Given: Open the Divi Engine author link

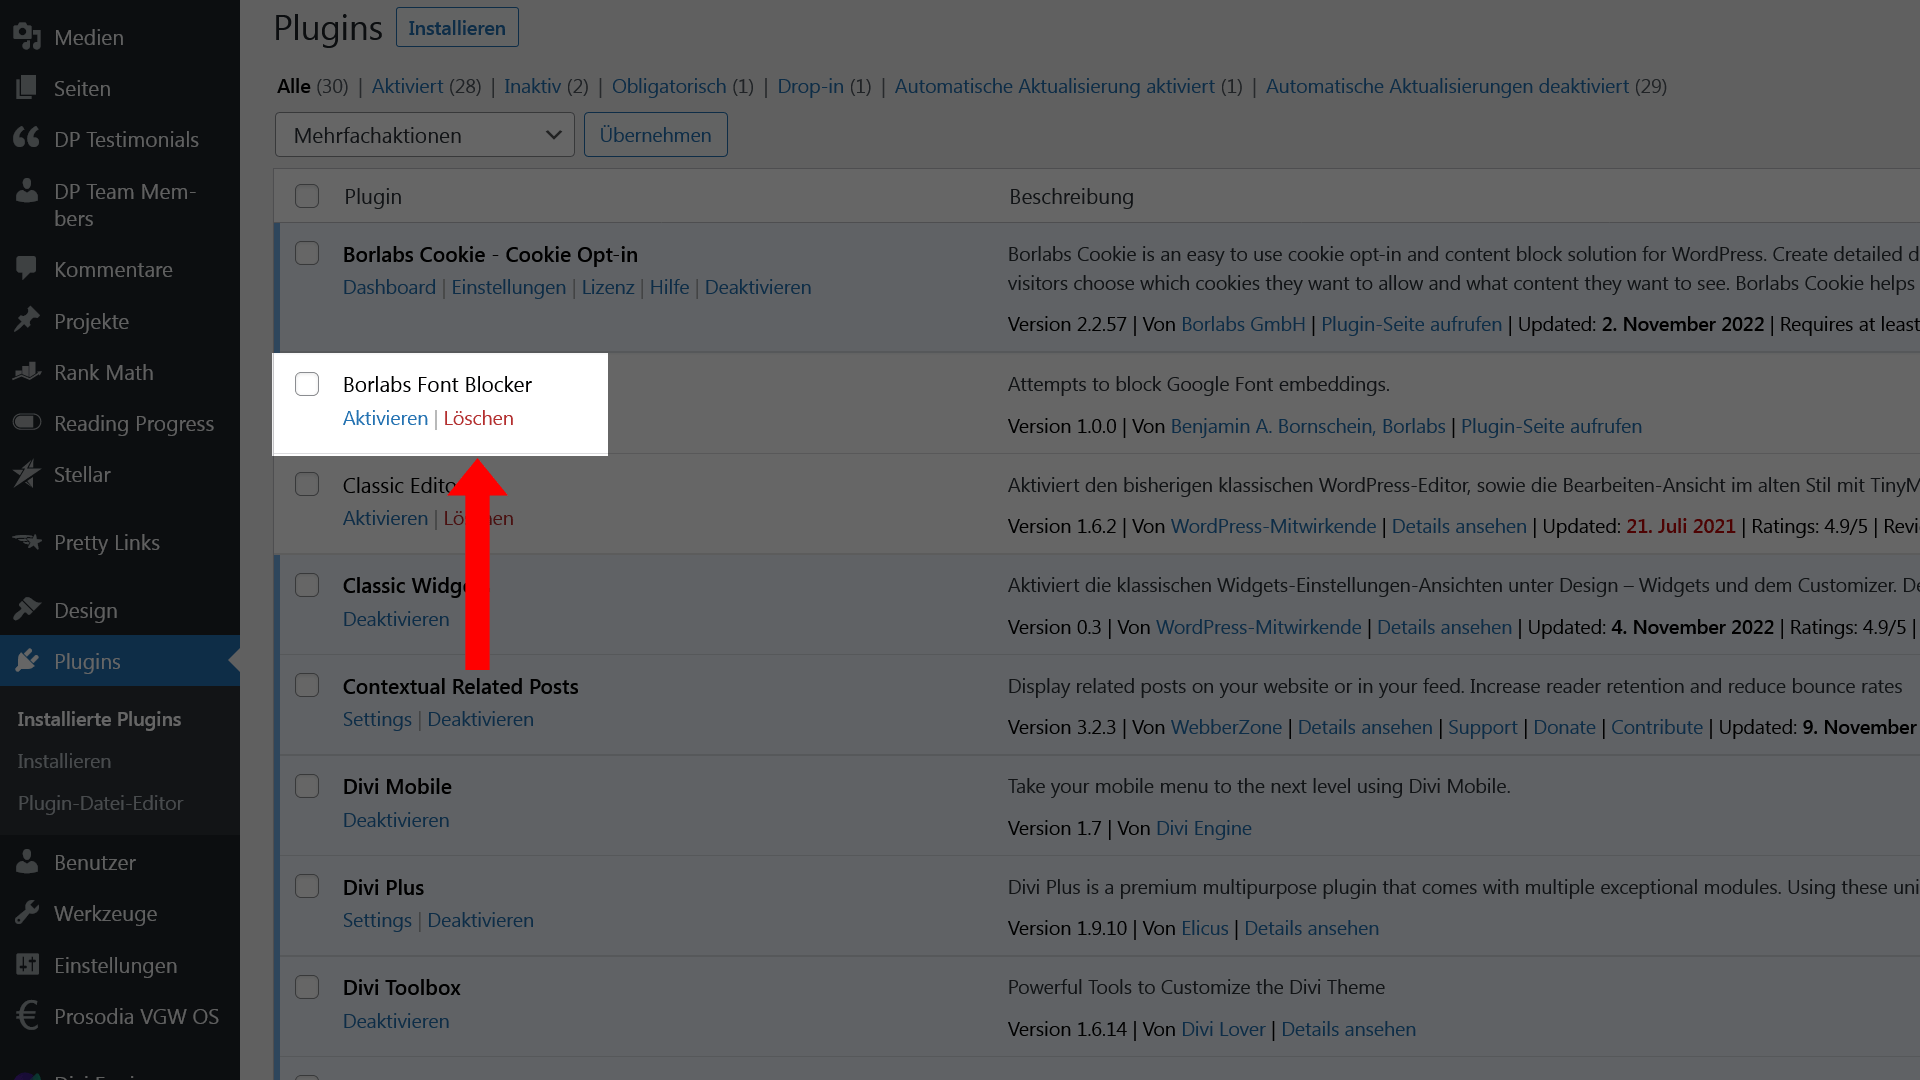Looking at the screenshot, I should (1204, 828).
